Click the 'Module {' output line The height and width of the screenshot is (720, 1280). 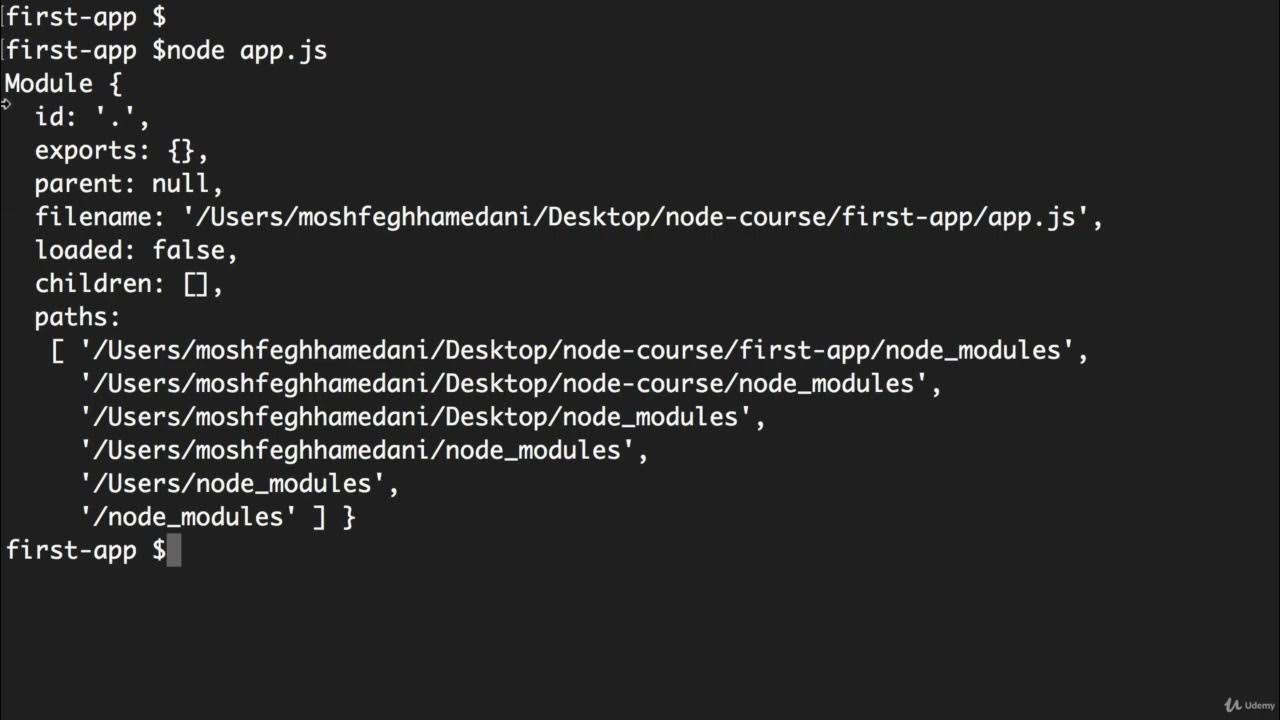click(63, 83)
